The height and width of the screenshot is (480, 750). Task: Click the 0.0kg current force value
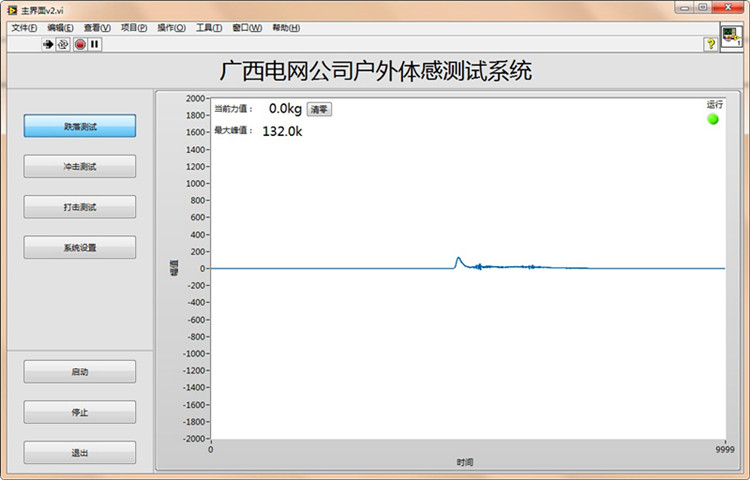click(x=285, y=109)
